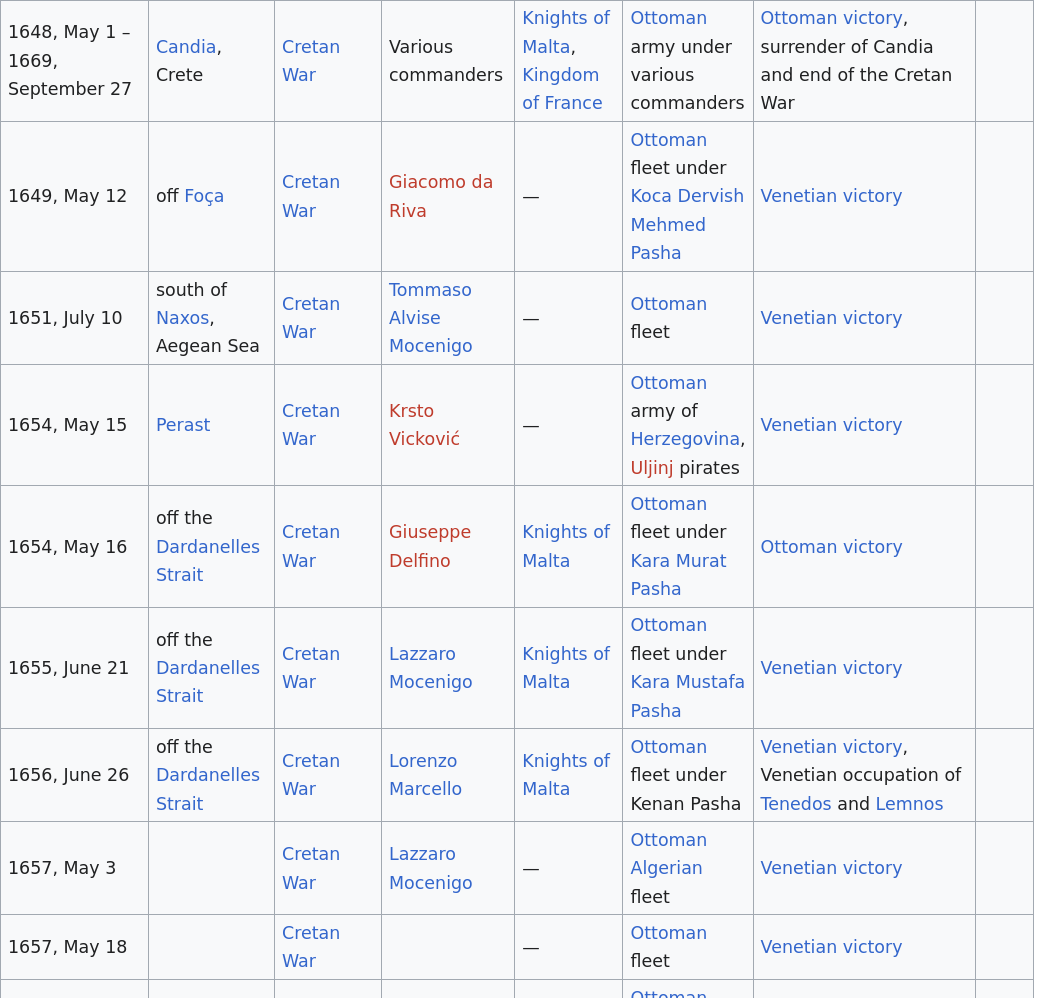The width and height of the screenshot is (1044, 998).
Task: Open the Koca Dervish Mehmed Pasha link
Action: (x=687, y=224)
